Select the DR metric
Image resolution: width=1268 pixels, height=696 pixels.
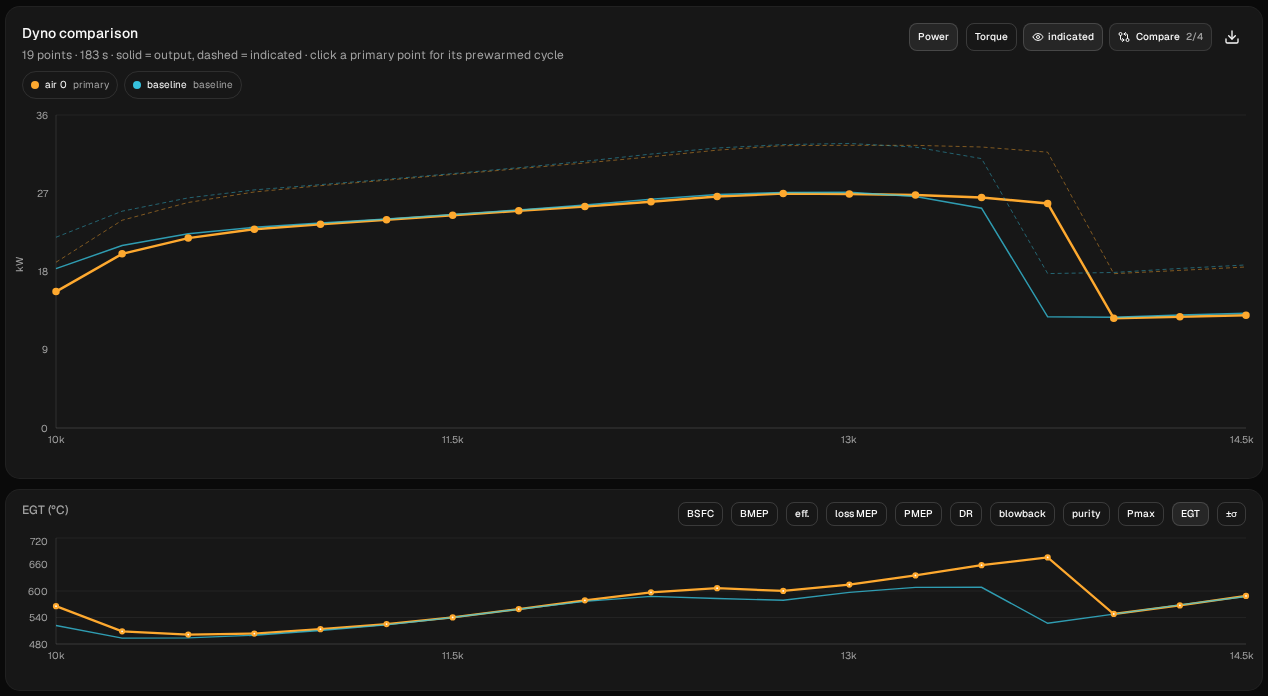point(966,514)
